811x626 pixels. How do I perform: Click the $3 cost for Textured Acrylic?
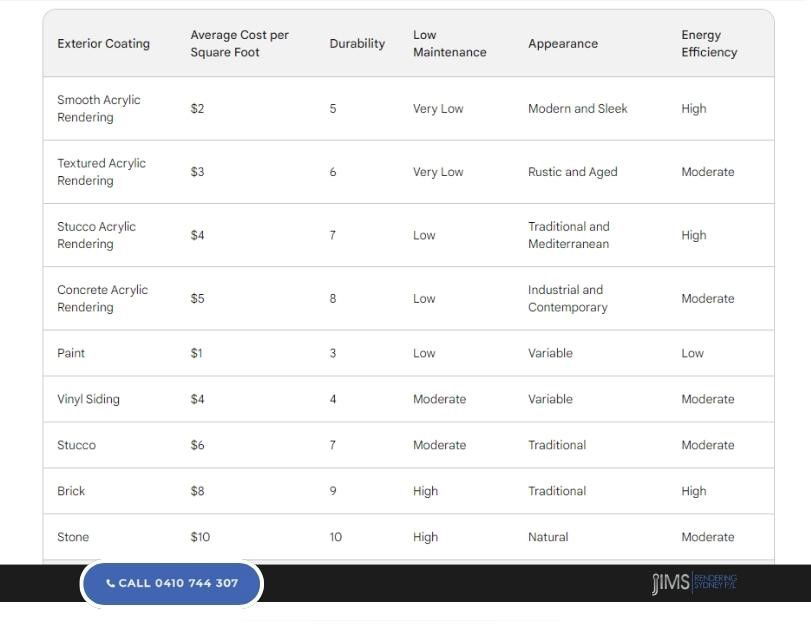point(198,172)
